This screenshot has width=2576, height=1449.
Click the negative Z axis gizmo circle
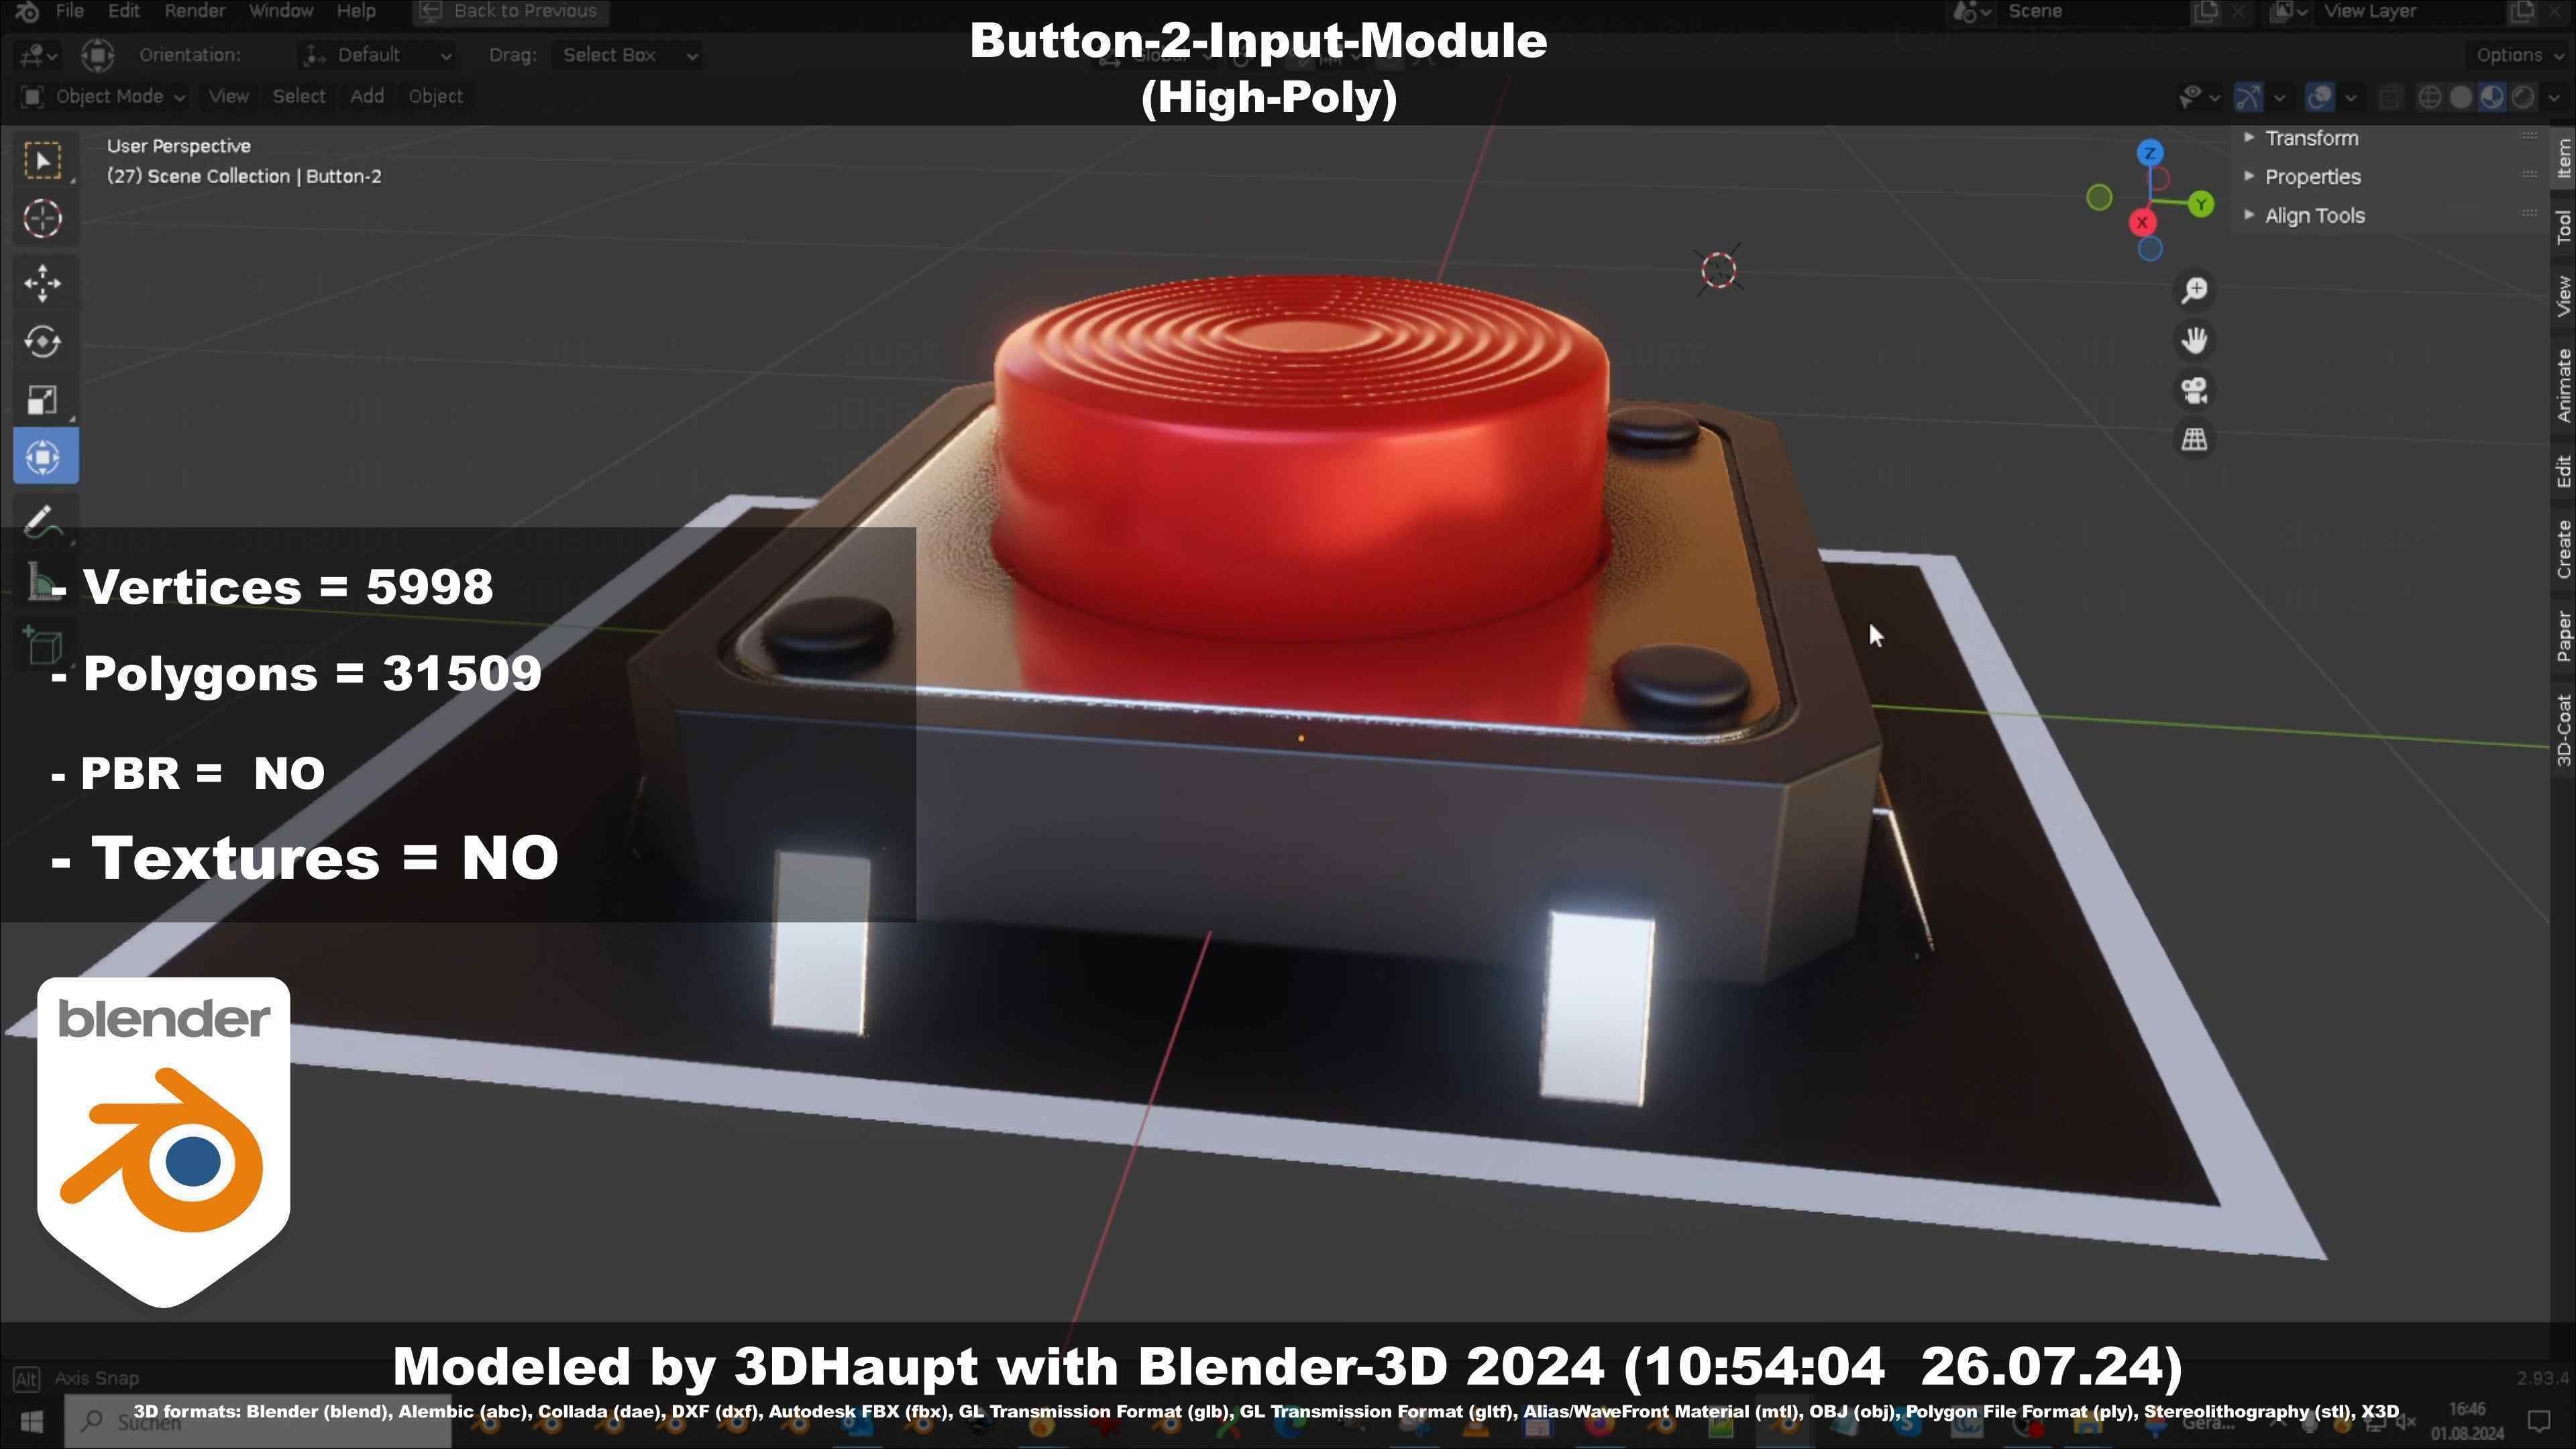pyautogui.click(x=2150, y=249)
